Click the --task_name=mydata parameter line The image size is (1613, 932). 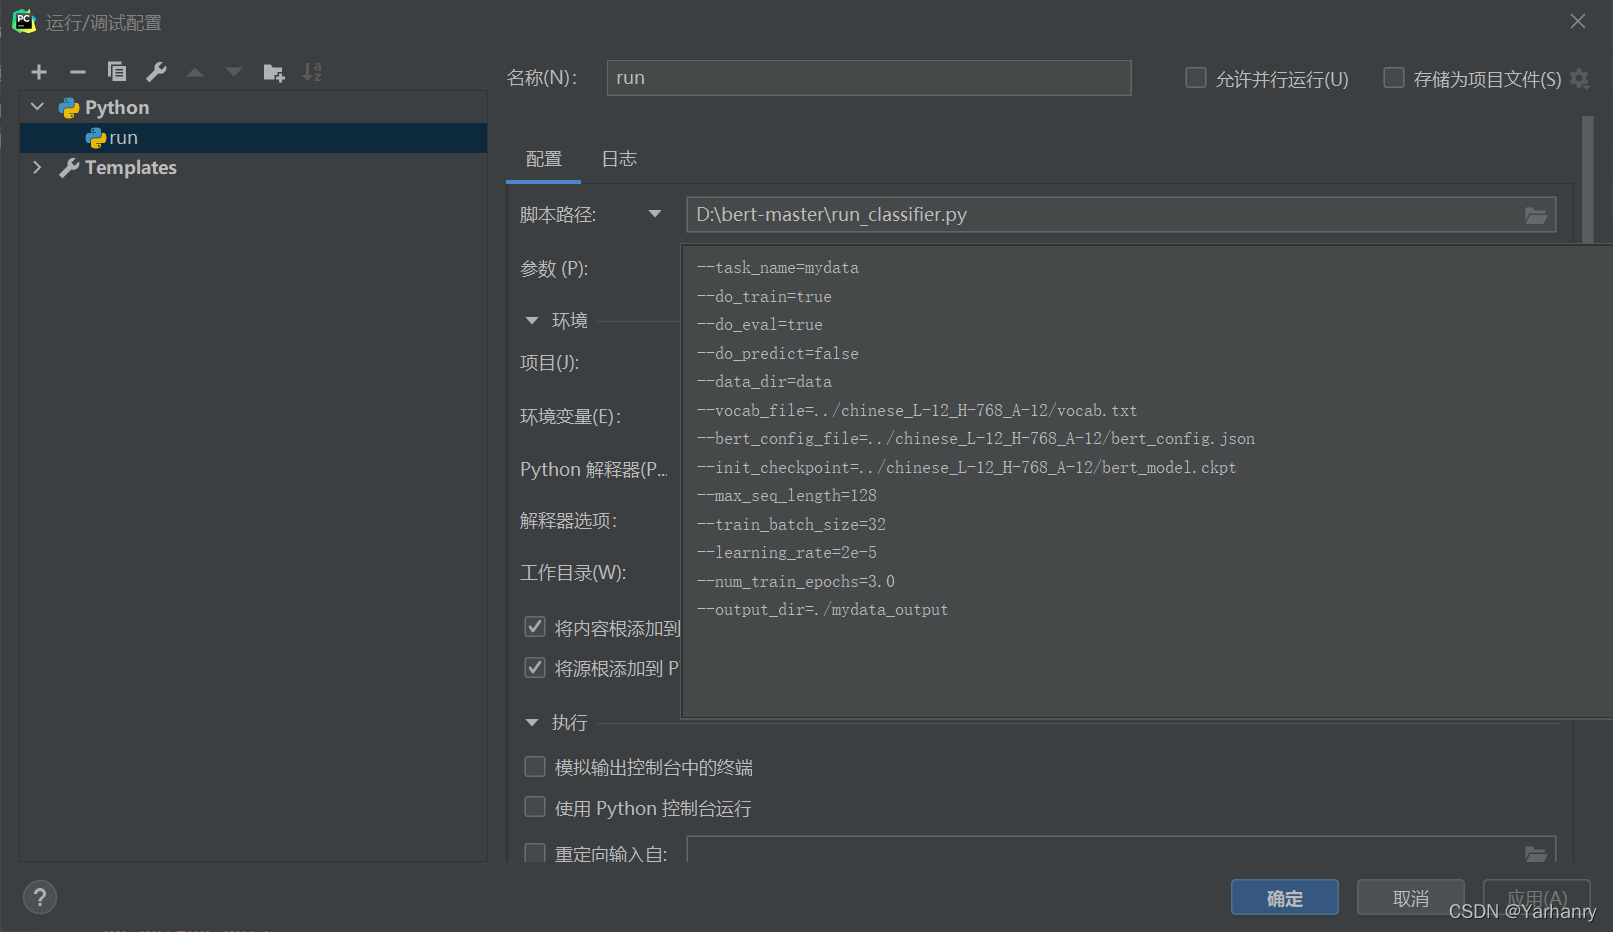(778, 268)
